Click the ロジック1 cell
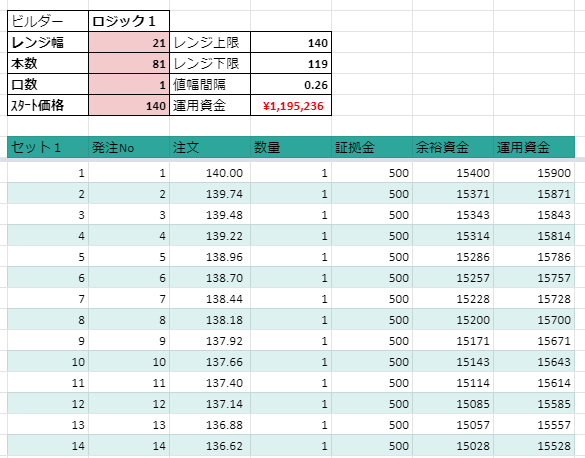The image size is (585, 458). [x=129, y=21]
